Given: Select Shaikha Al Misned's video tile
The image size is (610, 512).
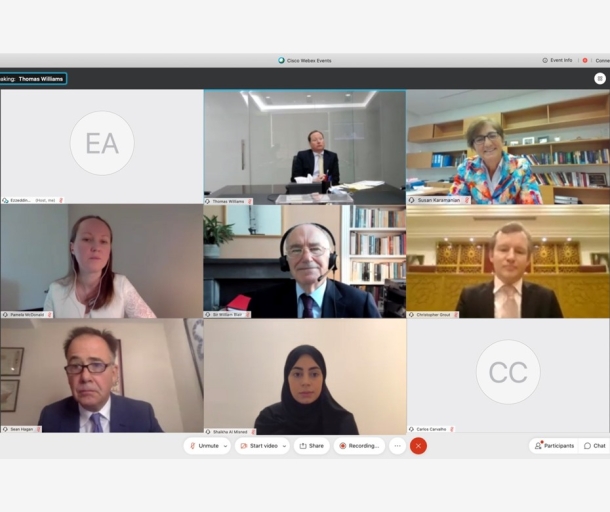Looking at the screenshot, I should [305, 377].
